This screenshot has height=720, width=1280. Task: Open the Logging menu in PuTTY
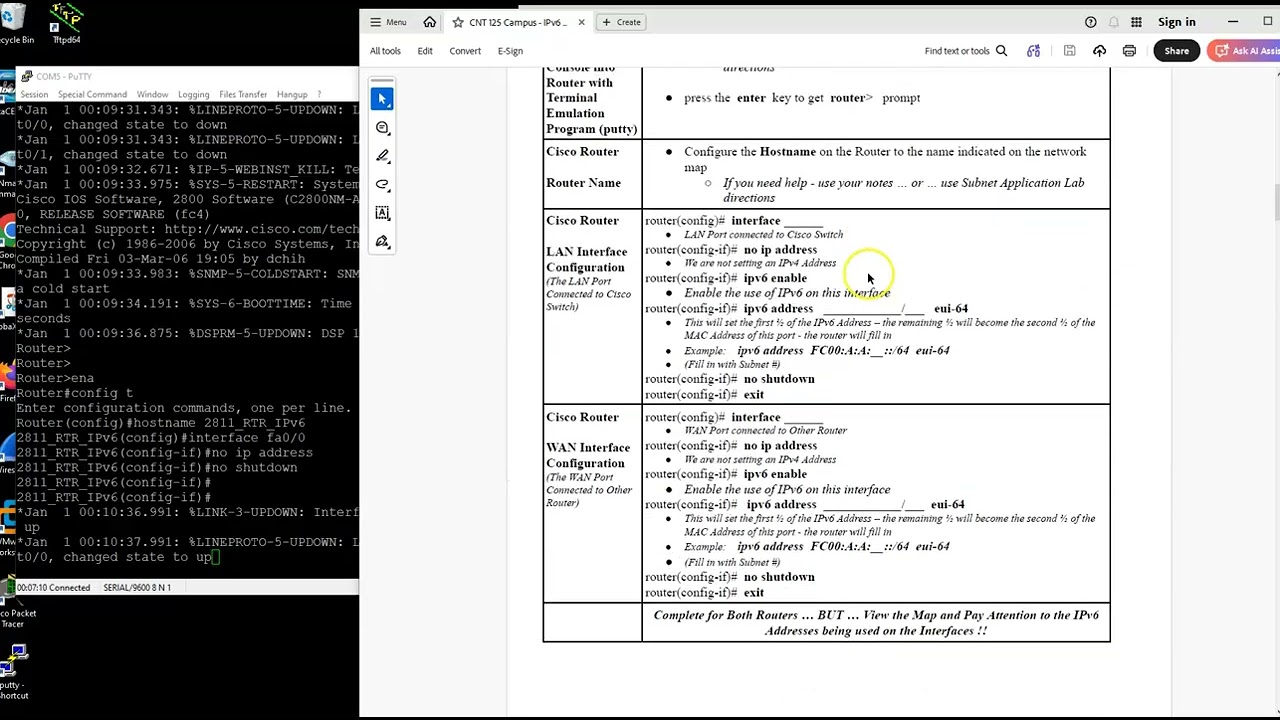point(193,95)
